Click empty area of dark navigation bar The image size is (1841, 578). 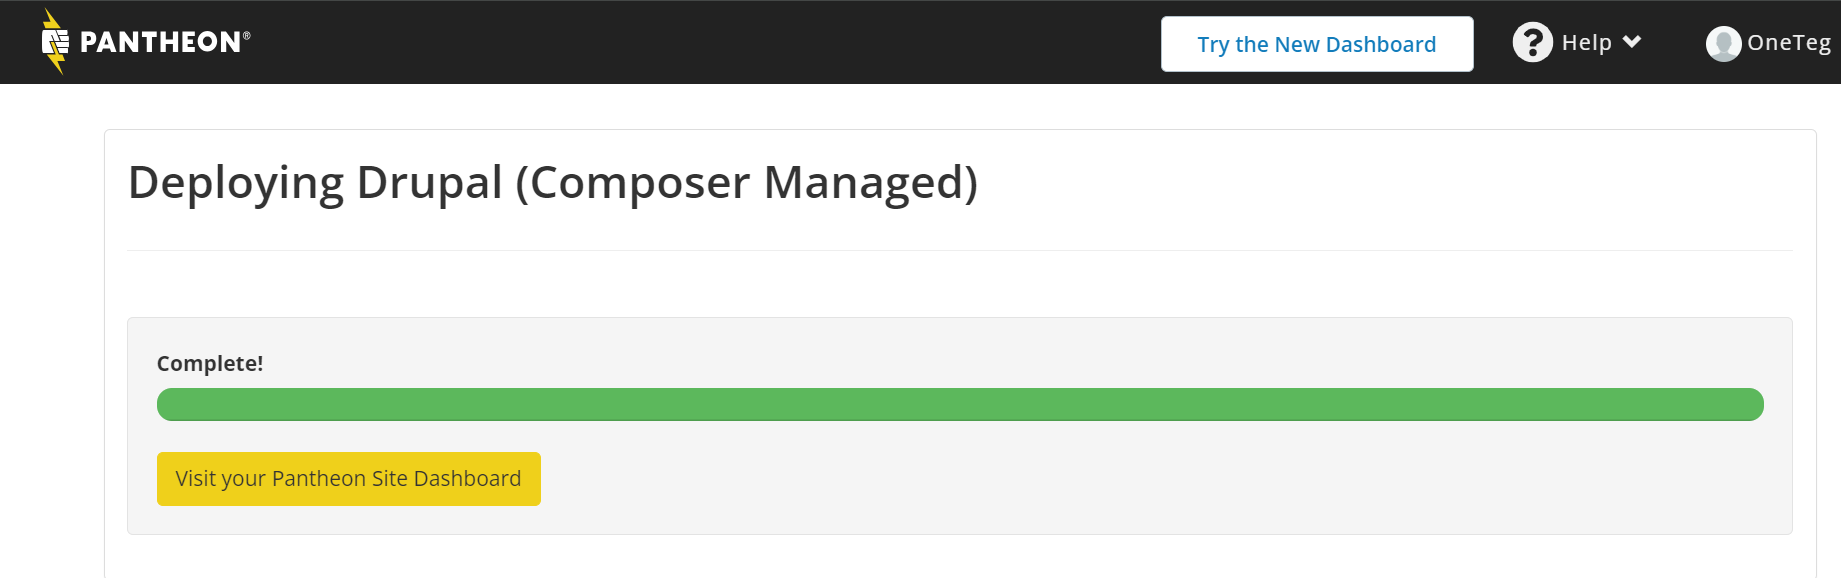[x=700, y=42]
